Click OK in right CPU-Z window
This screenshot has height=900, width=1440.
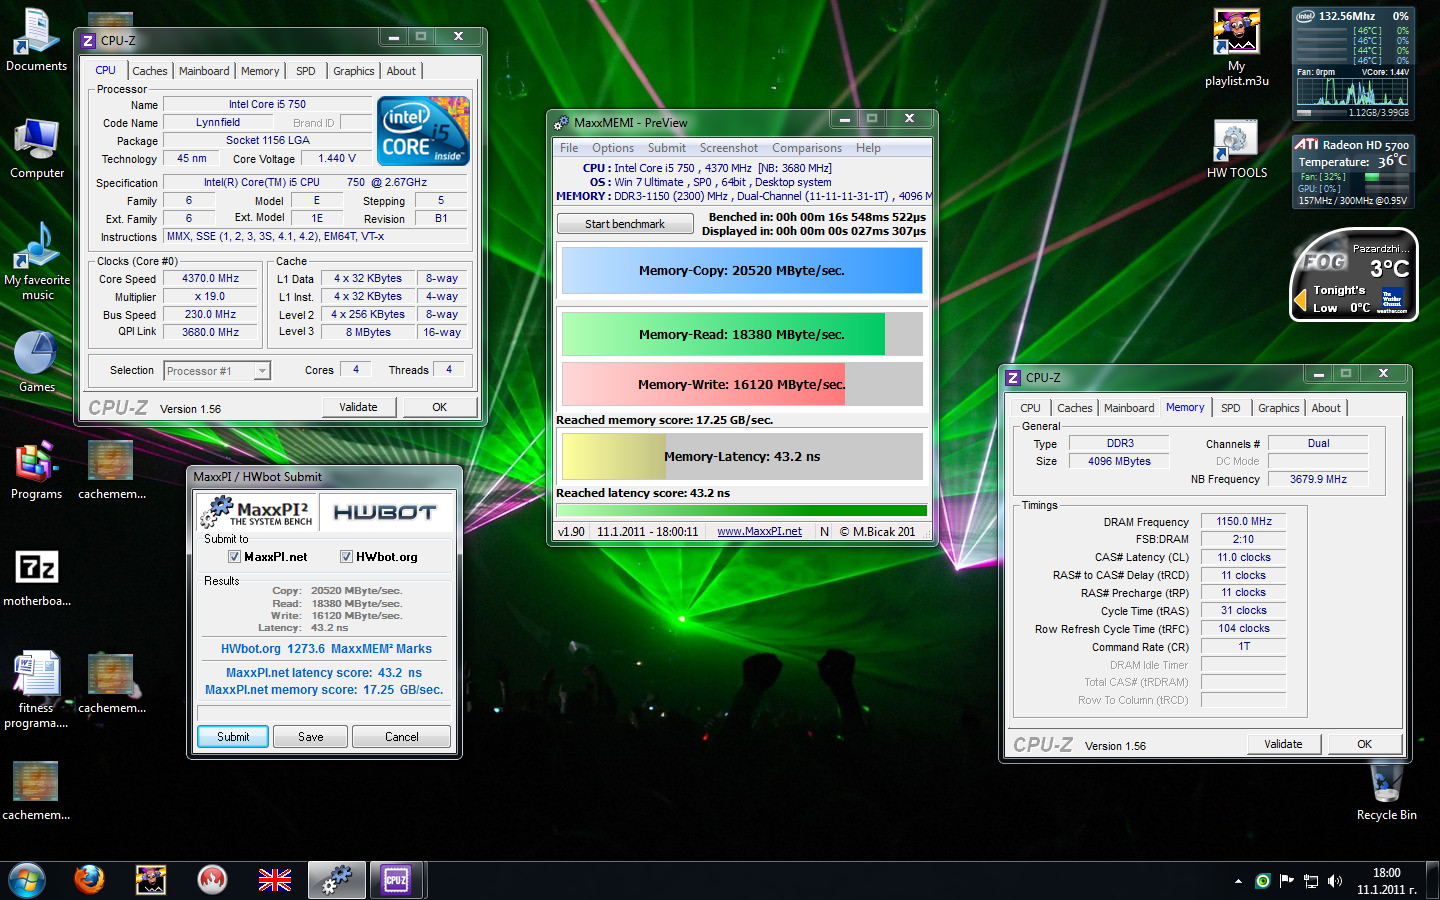click(1364, 744)
